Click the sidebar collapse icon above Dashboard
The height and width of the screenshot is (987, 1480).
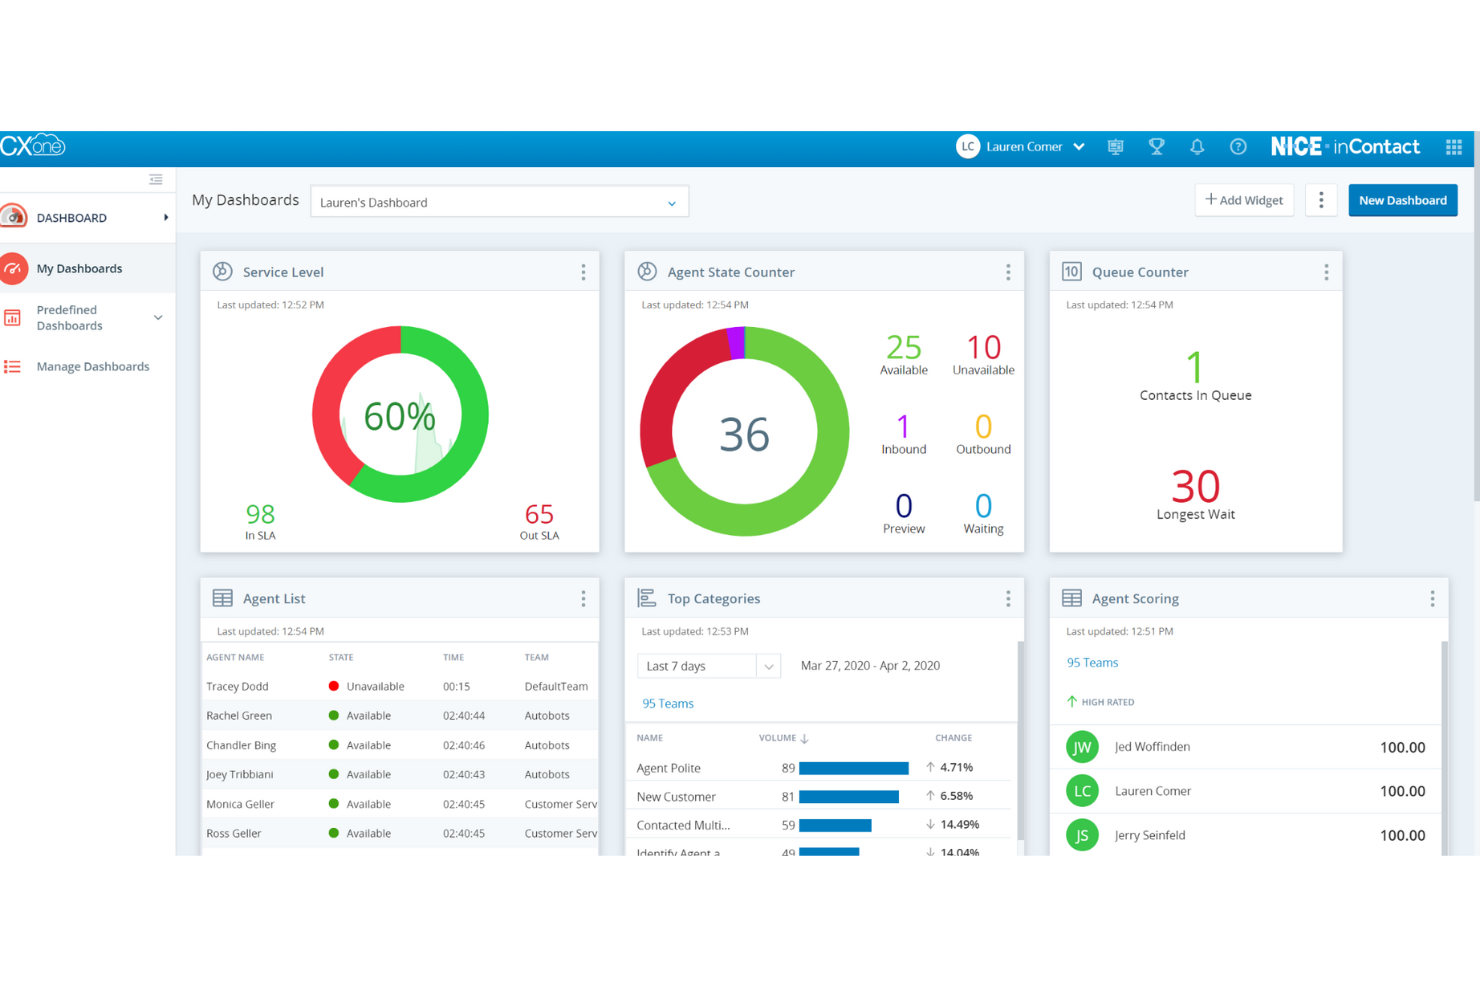pos(156,179)
